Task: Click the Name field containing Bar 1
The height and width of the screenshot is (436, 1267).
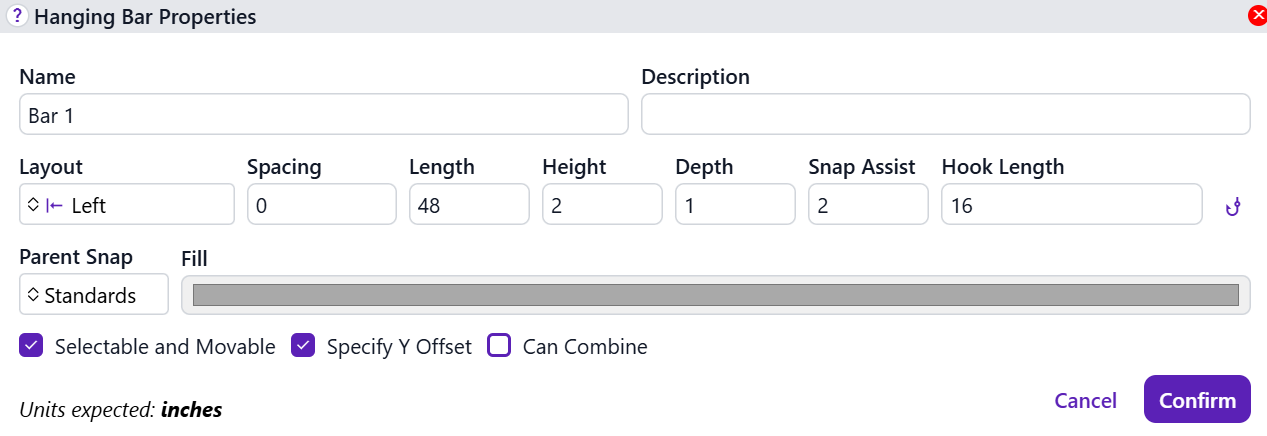Action: [323, 115]
